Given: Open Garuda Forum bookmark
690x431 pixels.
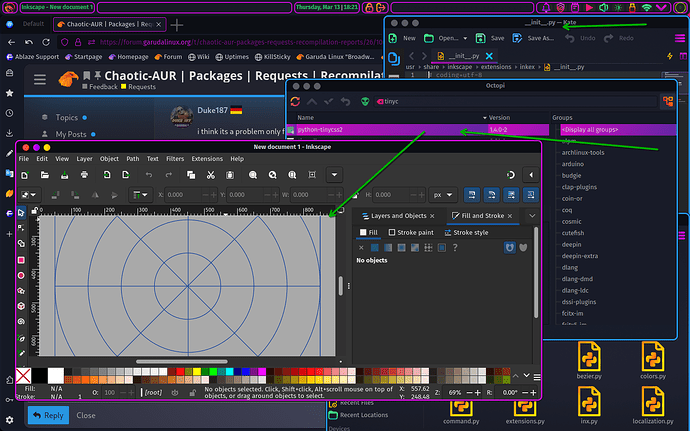Looking at the screenshot, I should click(168, 57).
